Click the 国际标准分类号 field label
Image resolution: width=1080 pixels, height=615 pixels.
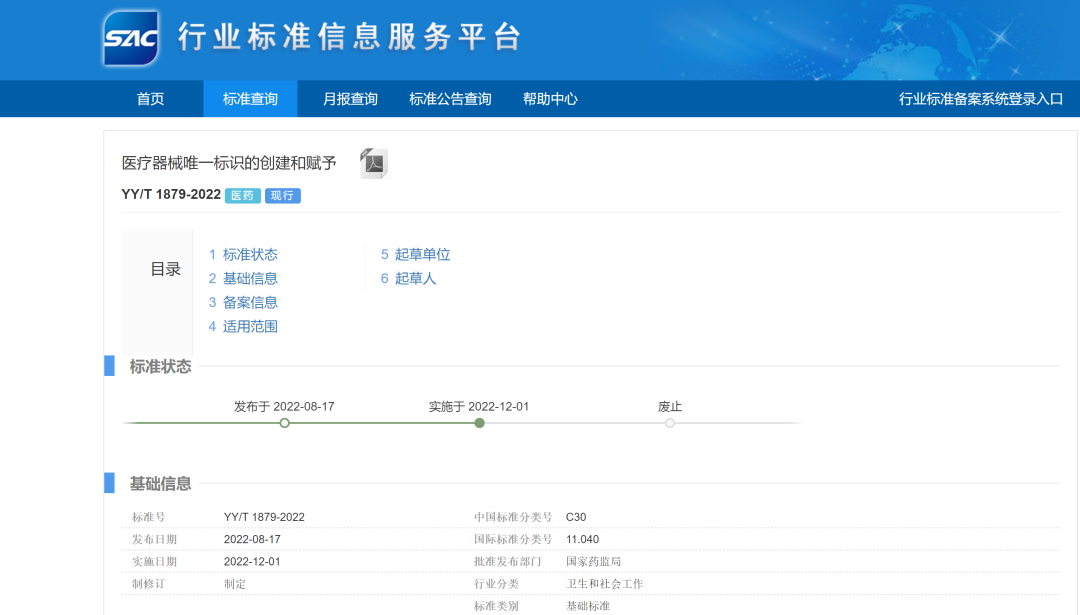pyautogui.click(x=513, y=539)
